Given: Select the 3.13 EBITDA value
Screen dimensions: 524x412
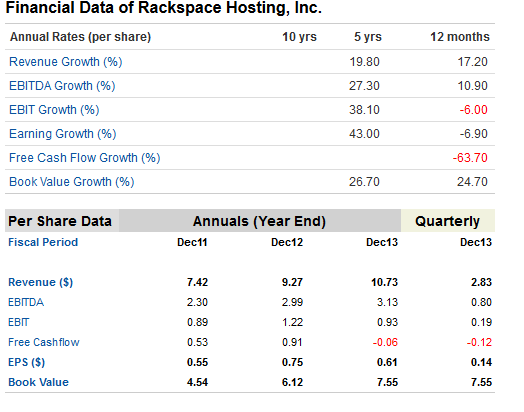Looking at the screenshot, I should click(x=387, y=302).
